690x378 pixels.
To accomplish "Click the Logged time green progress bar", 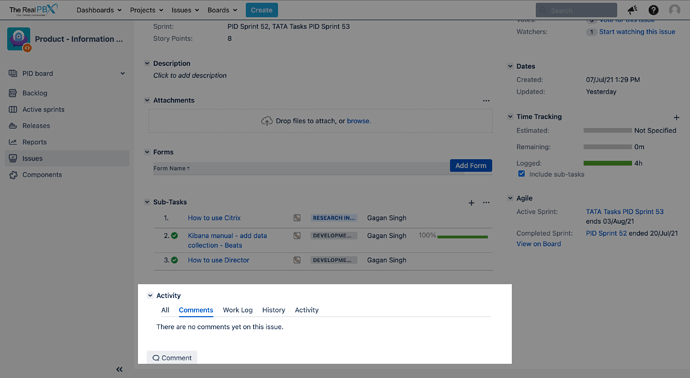I will tap(608, 163).
